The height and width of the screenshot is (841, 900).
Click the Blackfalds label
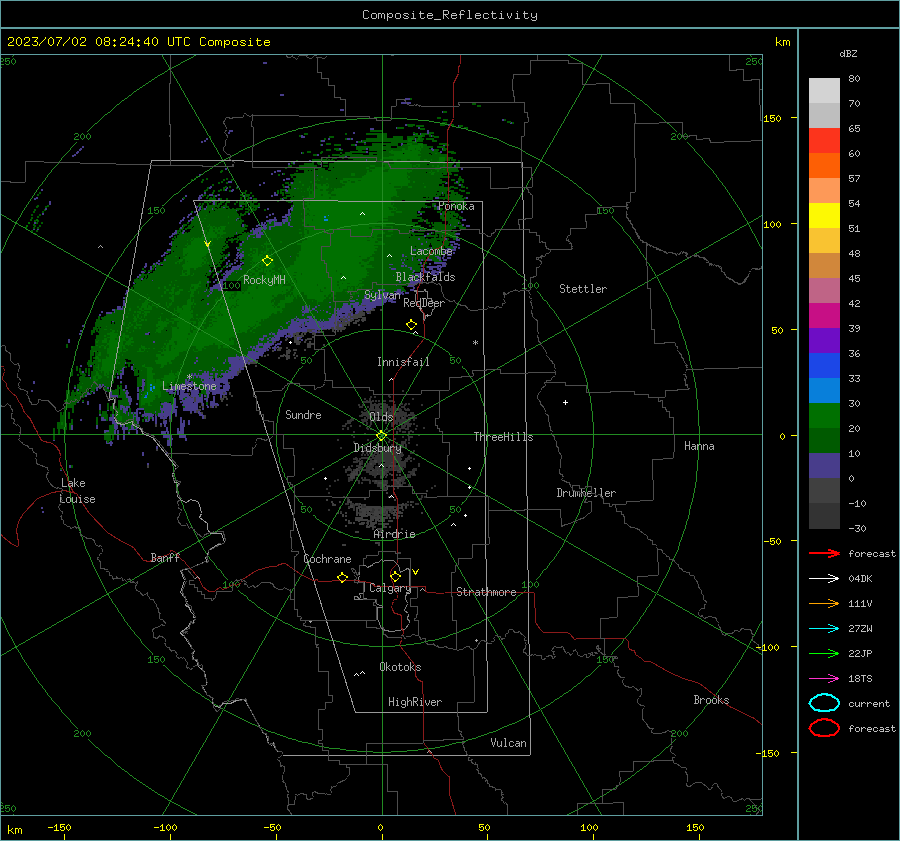[x=425, y=277]
